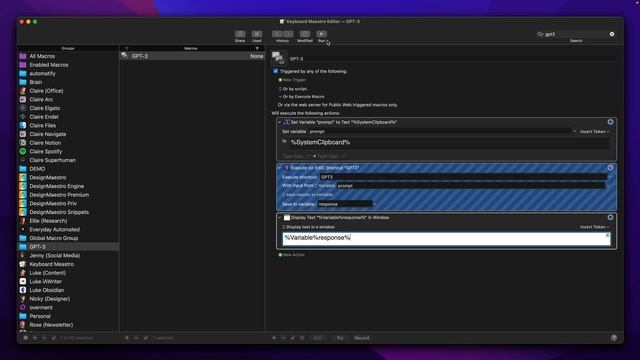Click the Share toolbar icon
The width and height of the screenshot is (640, 360).
coord(240,34)
